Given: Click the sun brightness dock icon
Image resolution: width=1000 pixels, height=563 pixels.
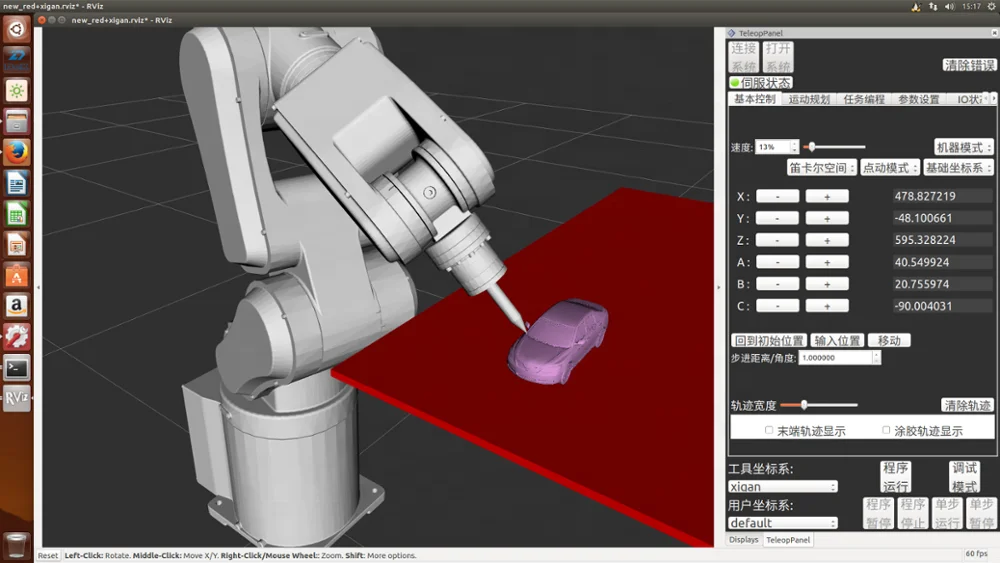Looking at the screenshot, I should [x=17, y=91].
